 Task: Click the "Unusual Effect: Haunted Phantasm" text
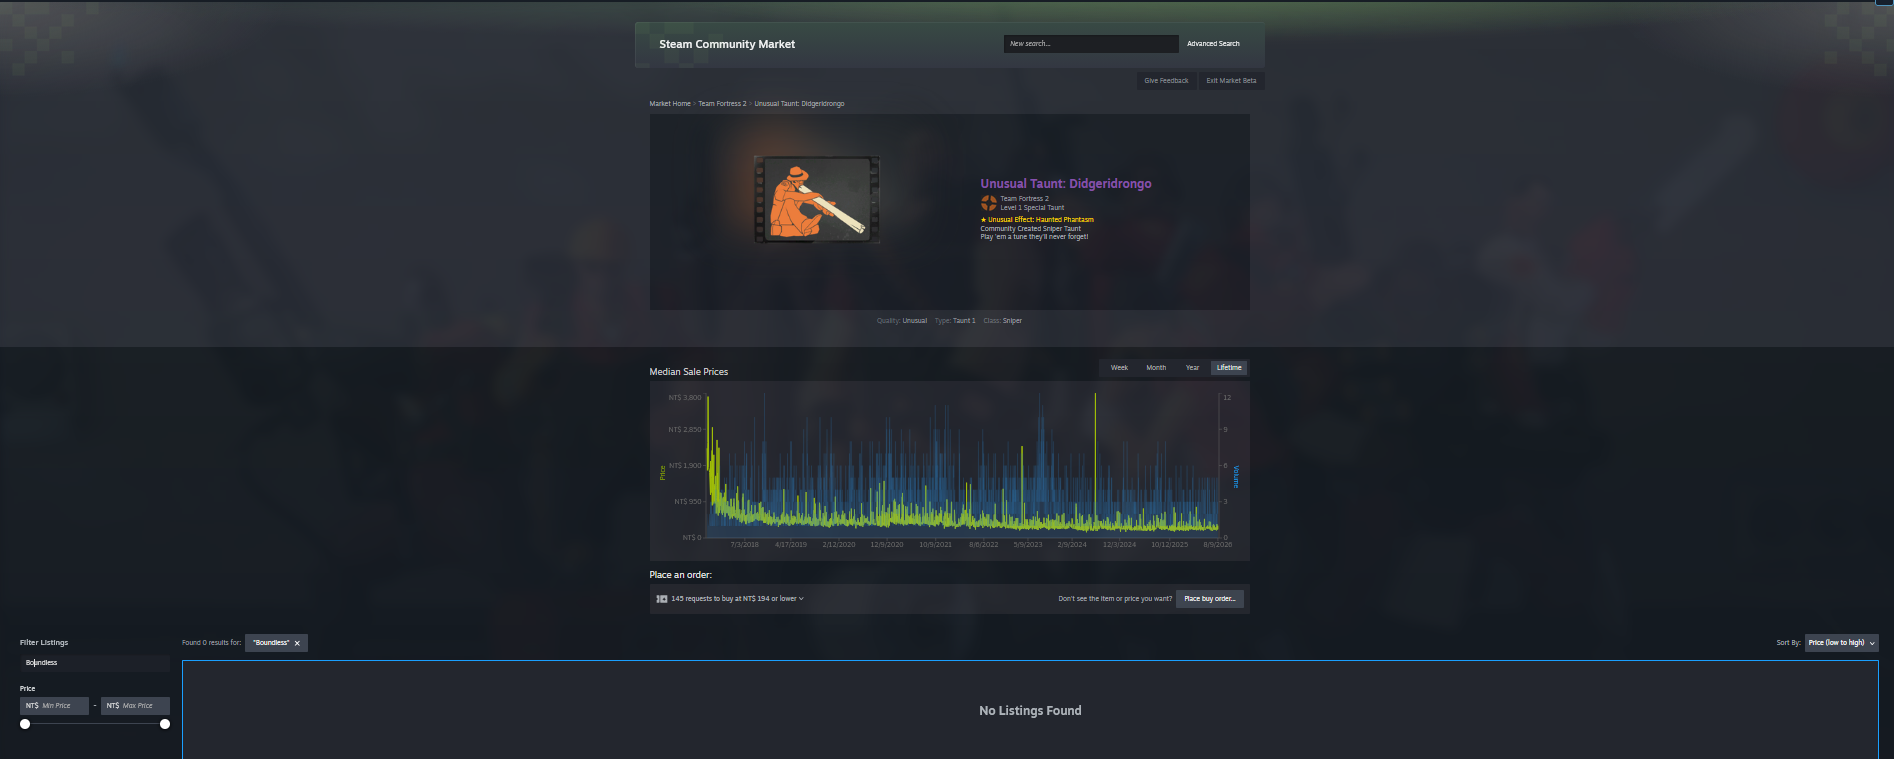click(x=1037, y=220)
